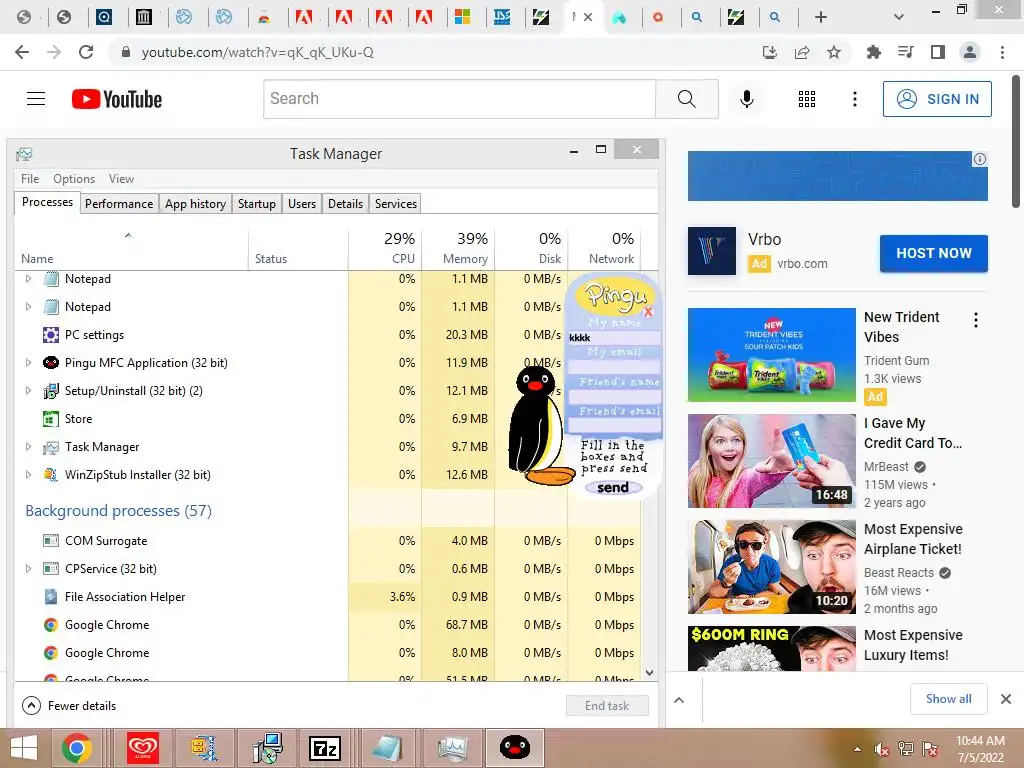
Task: Expand the CPService (32 bit) process
Action: pyautogui.click(x=28, y=569)
